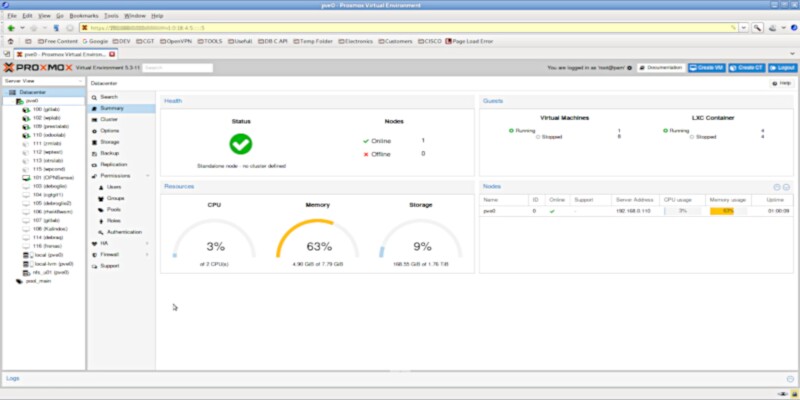Click the Create VM button
This screenshot has width=800, height=400.
pos(707,67)
